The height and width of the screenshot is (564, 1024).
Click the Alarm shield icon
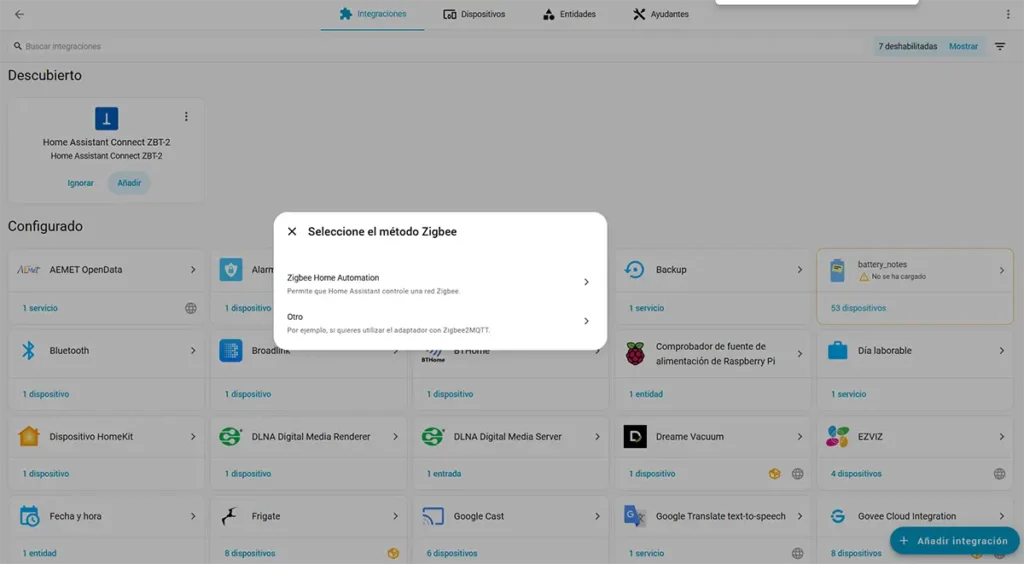231,270
